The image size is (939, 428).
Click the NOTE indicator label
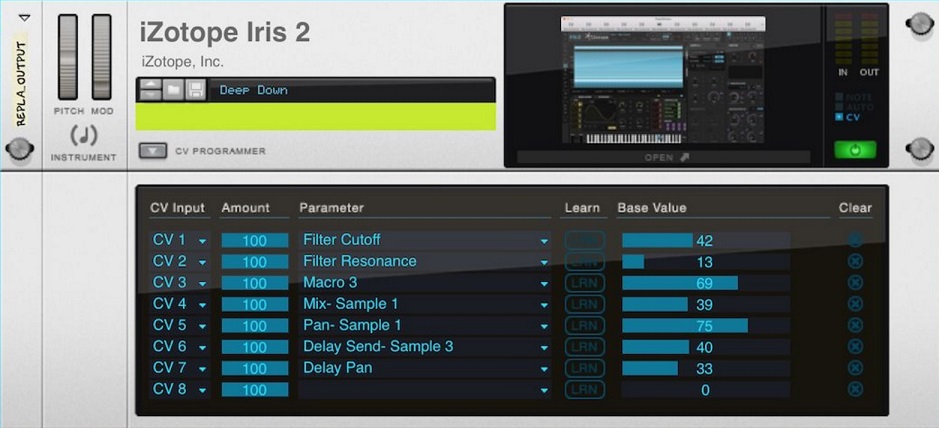(x=859, y=97)
